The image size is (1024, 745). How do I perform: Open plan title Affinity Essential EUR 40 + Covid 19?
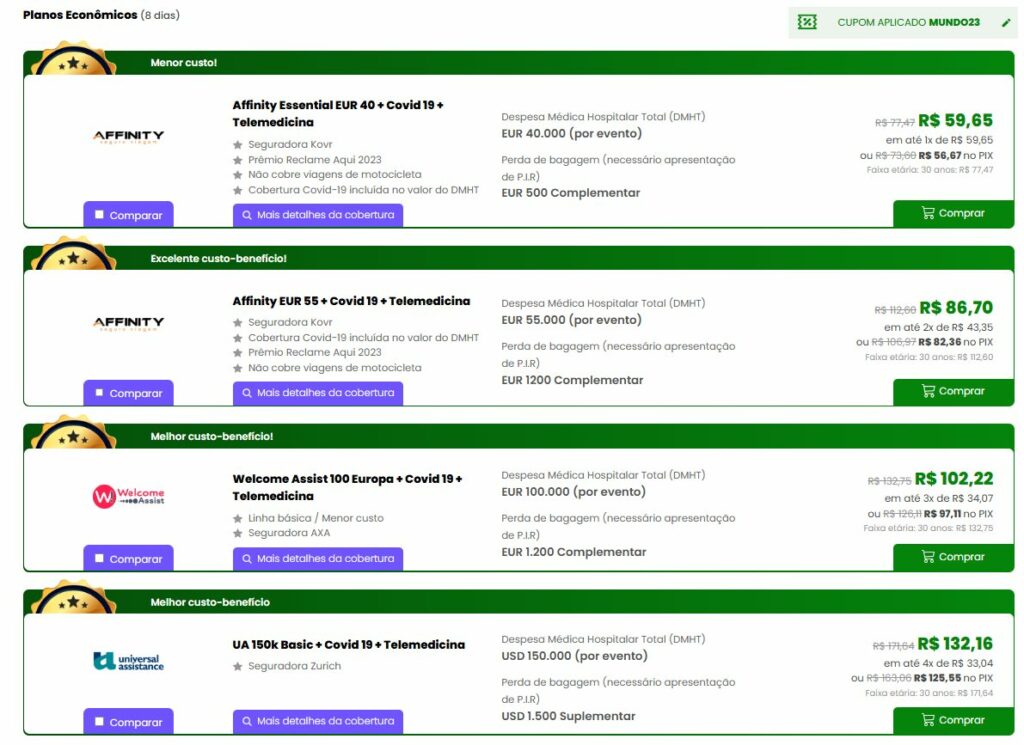[x=338, y=114]
